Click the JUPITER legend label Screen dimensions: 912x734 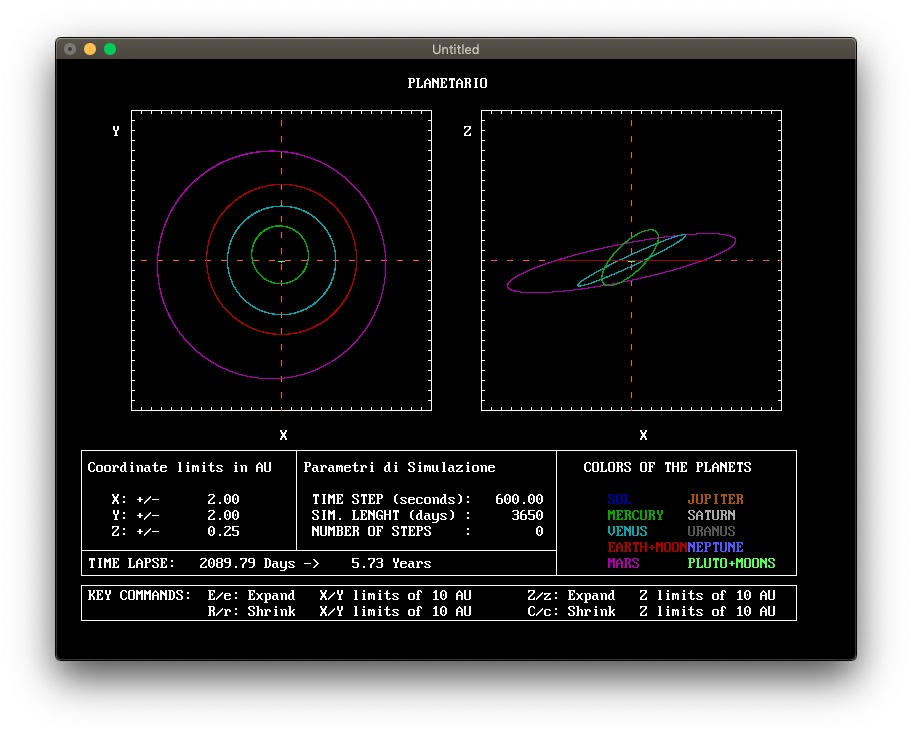pyautogui.click(x=715, y=499)
